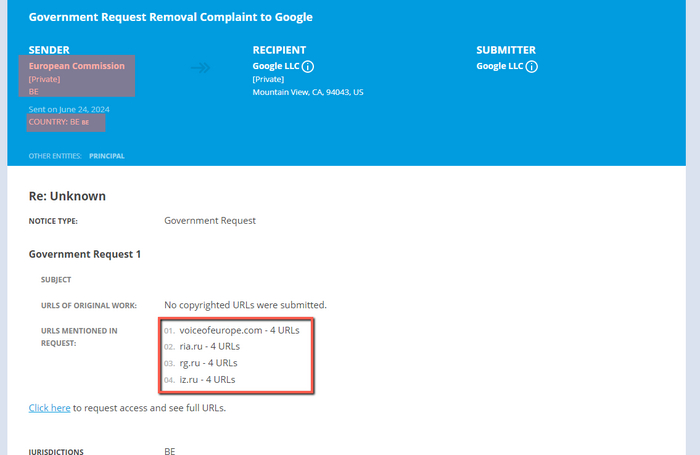Click No copyrighted URLs were submitted text
700x455 pixels.
coord(246,305)
